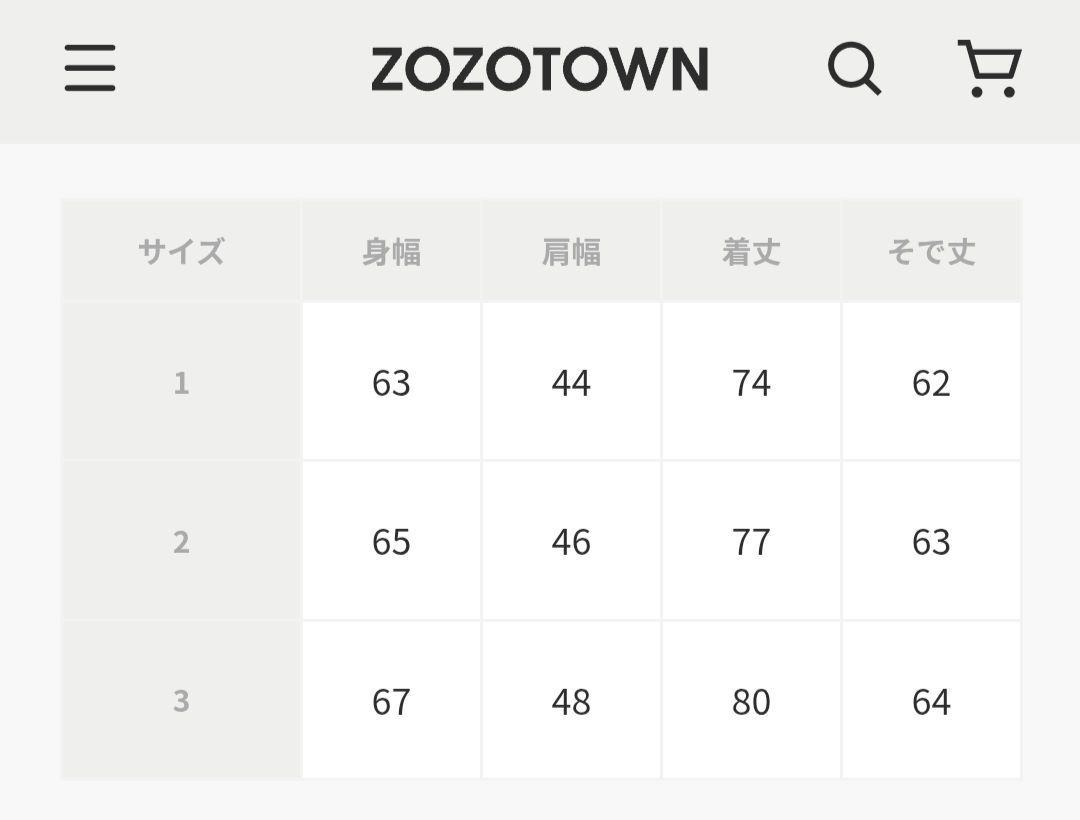Select the サイズ column header
Viewport: 1080px width, 820px height.
[181, 251]
